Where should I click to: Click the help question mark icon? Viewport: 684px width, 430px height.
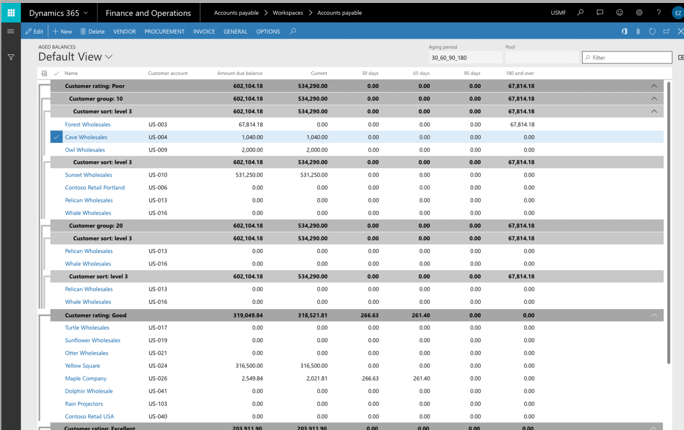[658, 13]
